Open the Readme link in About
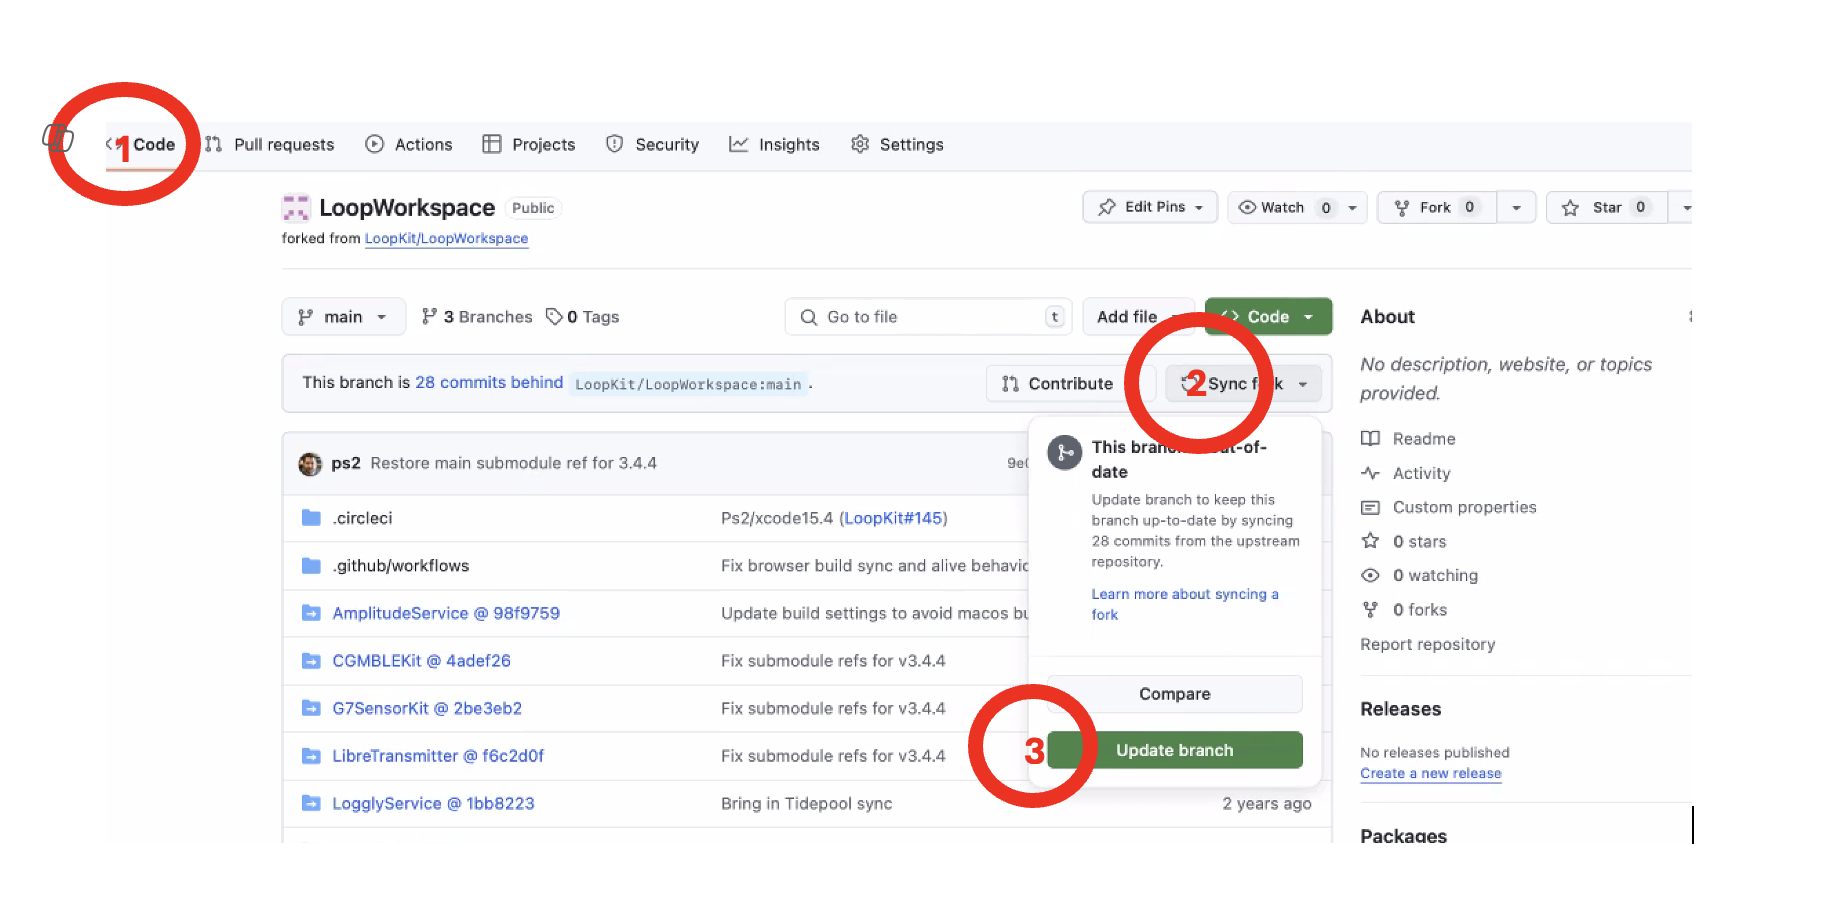 [1409, 438]
